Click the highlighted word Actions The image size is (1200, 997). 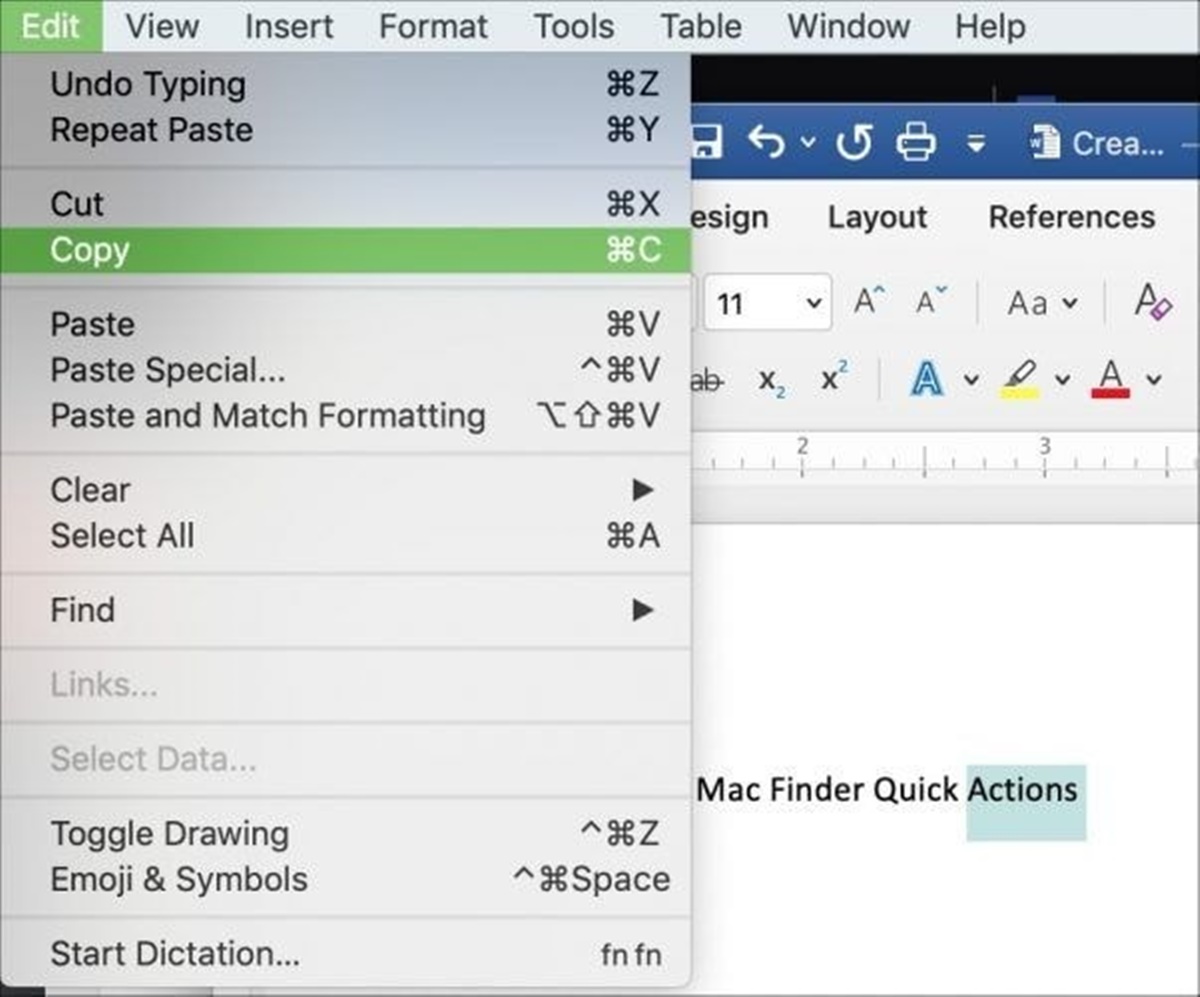[x=1025, y=790]
